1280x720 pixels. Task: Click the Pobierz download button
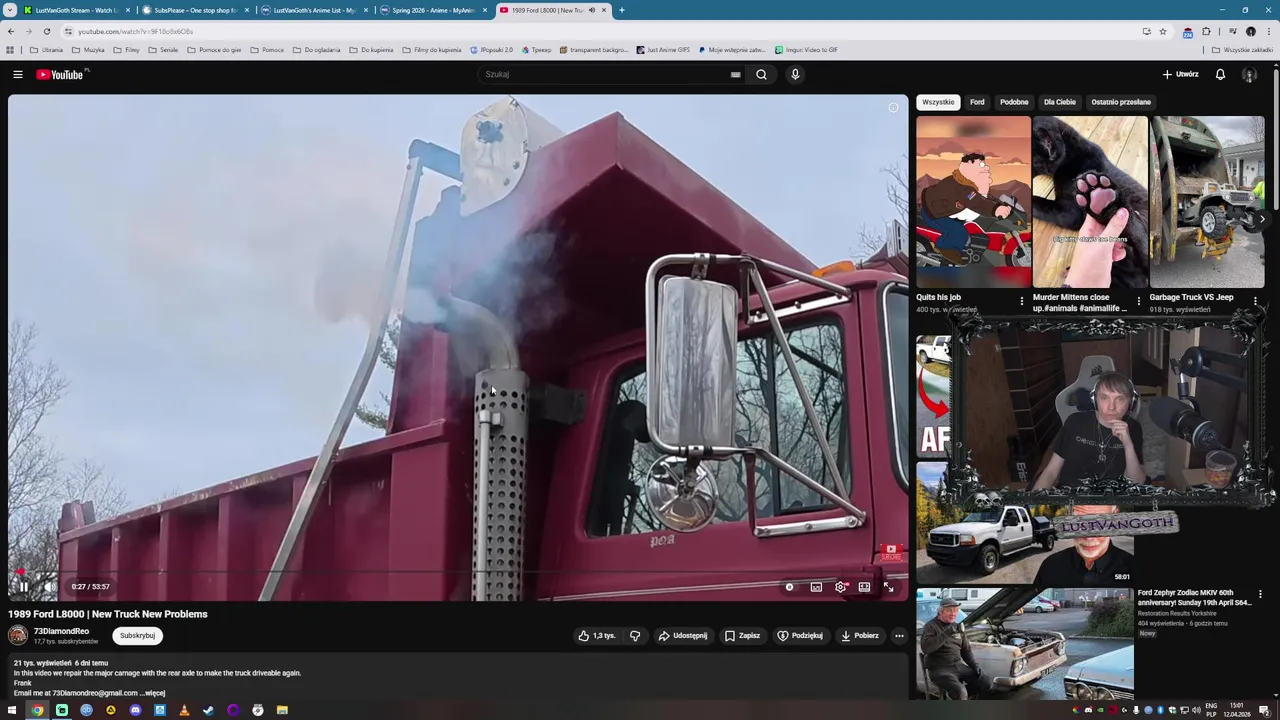point(860,635)
